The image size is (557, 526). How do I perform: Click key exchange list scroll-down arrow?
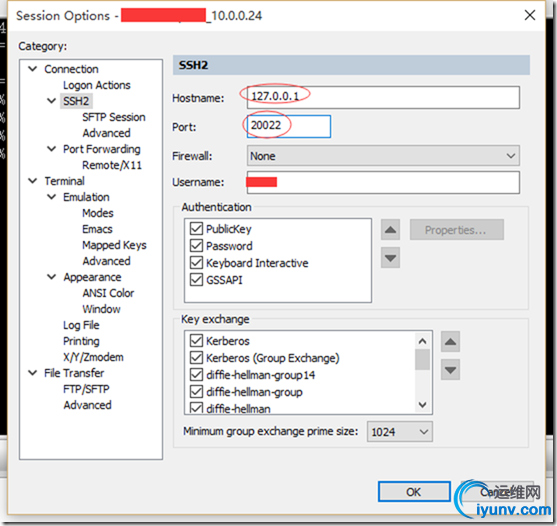[422, 405]
